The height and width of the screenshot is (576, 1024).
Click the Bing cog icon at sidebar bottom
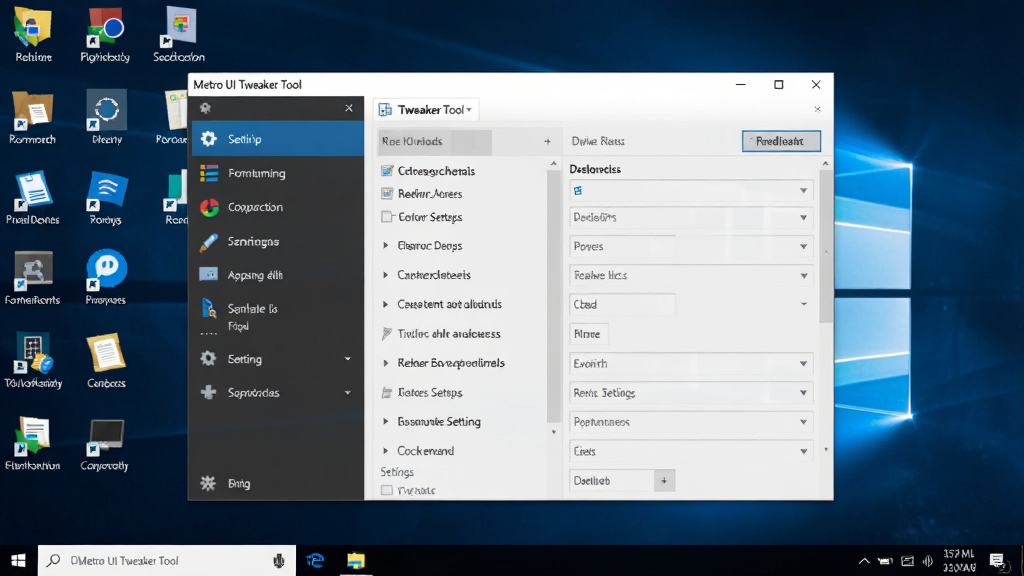coord(208,483)
